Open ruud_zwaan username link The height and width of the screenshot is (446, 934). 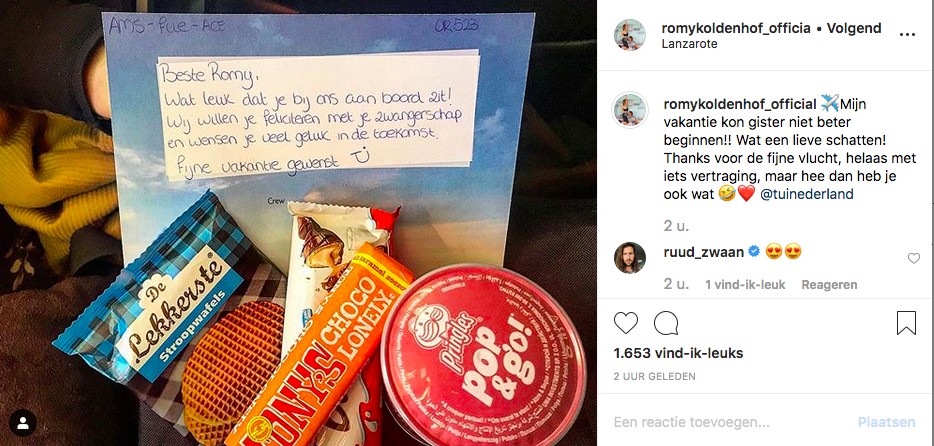(x=703, y=252)
